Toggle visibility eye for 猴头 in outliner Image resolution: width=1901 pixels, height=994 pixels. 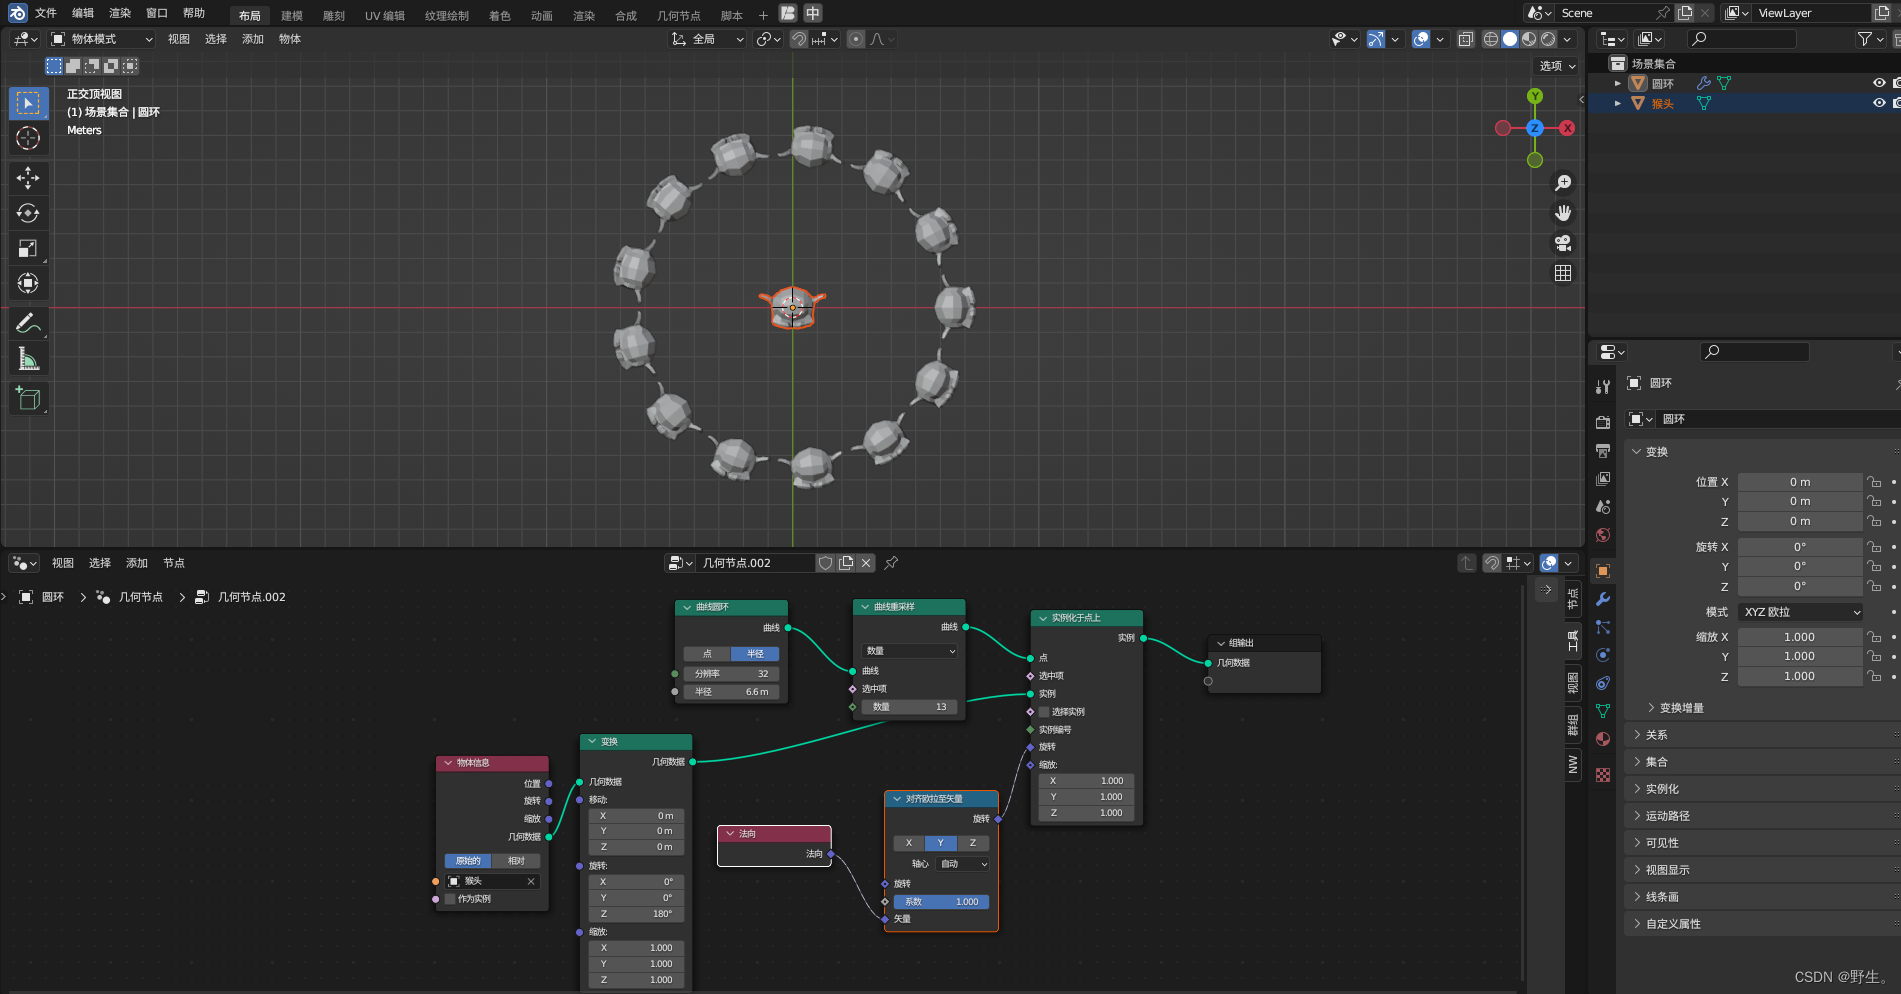1879,103
